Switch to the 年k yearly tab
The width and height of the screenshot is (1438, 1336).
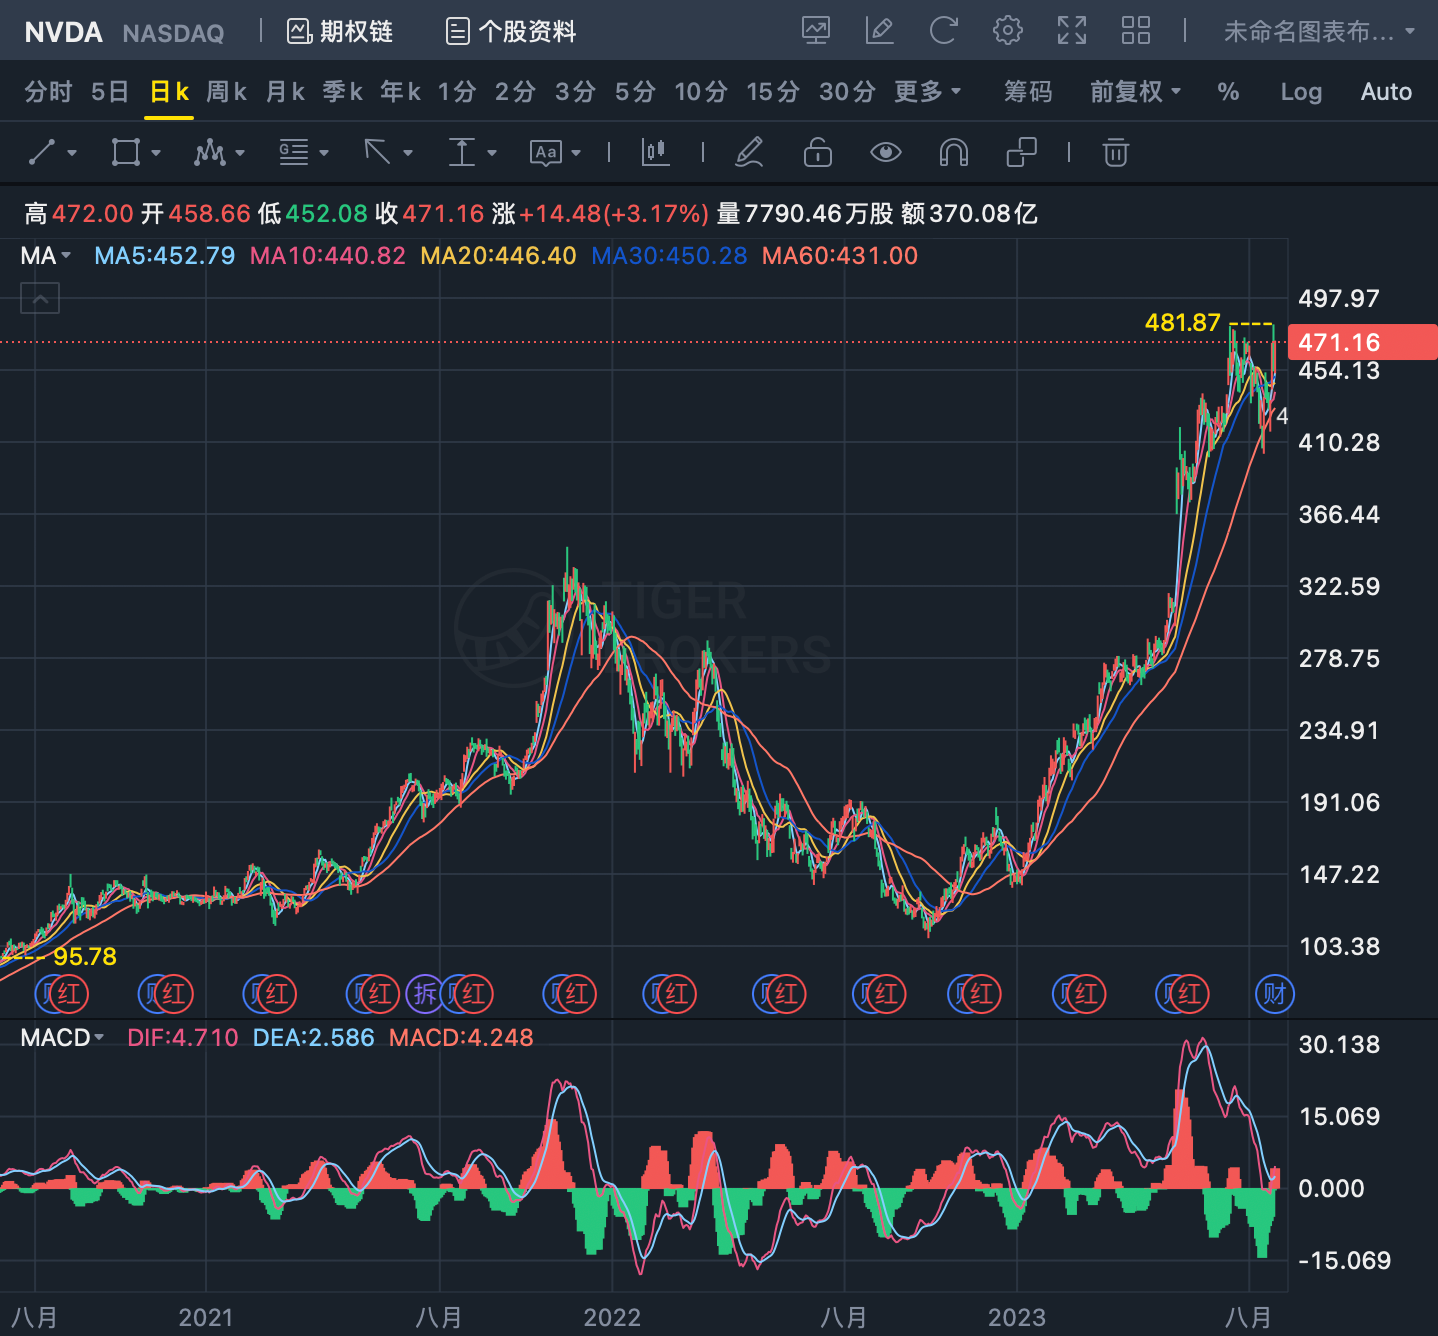401,92
